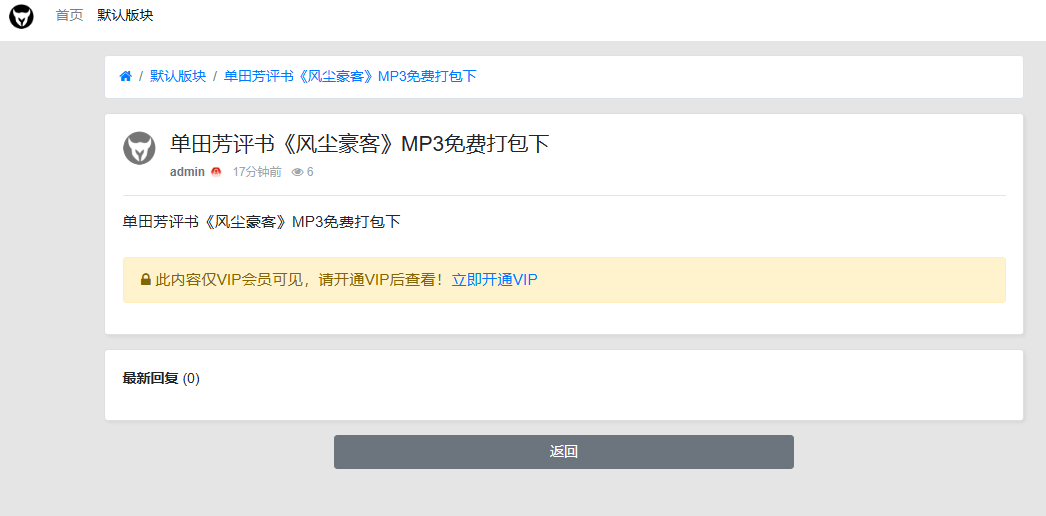Screen dimensions: 1046x516
Task: Click the author avatar beside the post title
Action: point(139,148)
